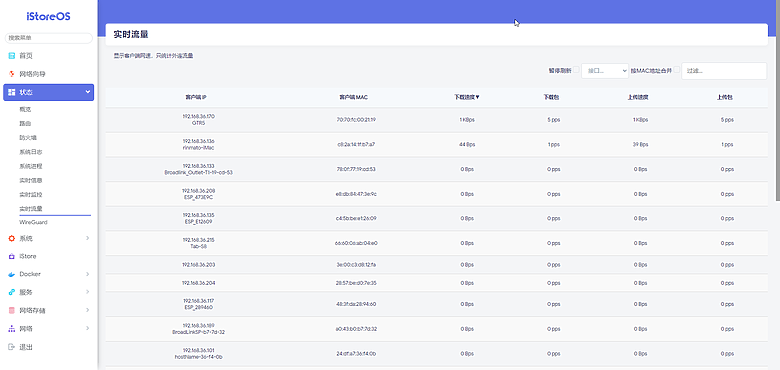Collapse the 状态 menu chevron
This screenshot has height=370, width=780.
88,92
